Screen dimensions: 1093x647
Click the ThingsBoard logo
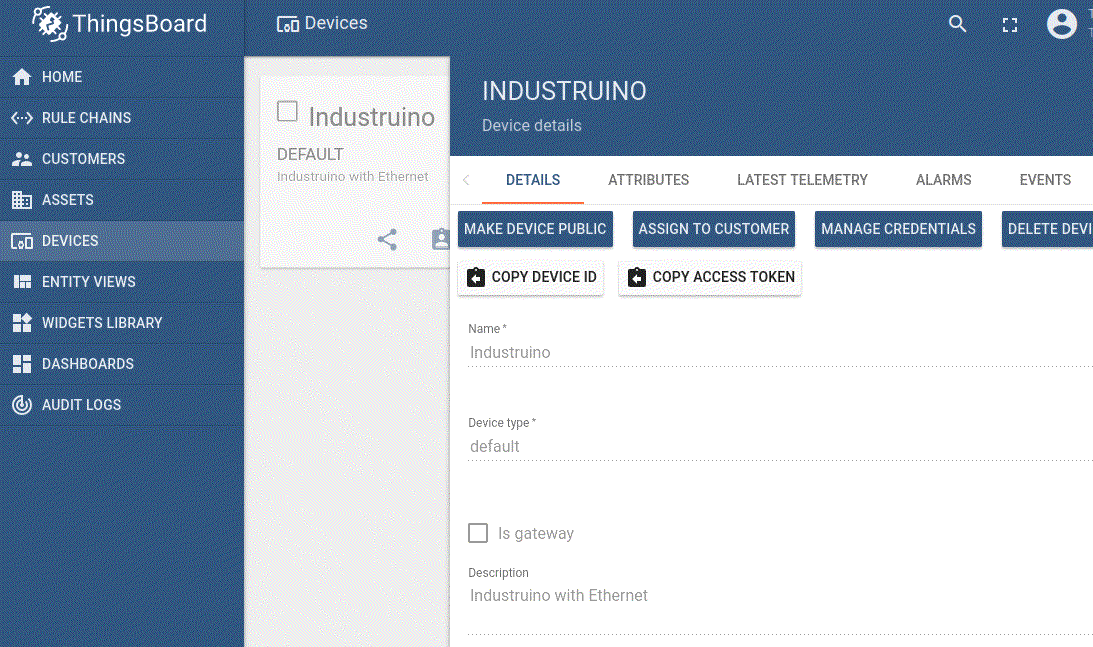(x=120, y=24)
